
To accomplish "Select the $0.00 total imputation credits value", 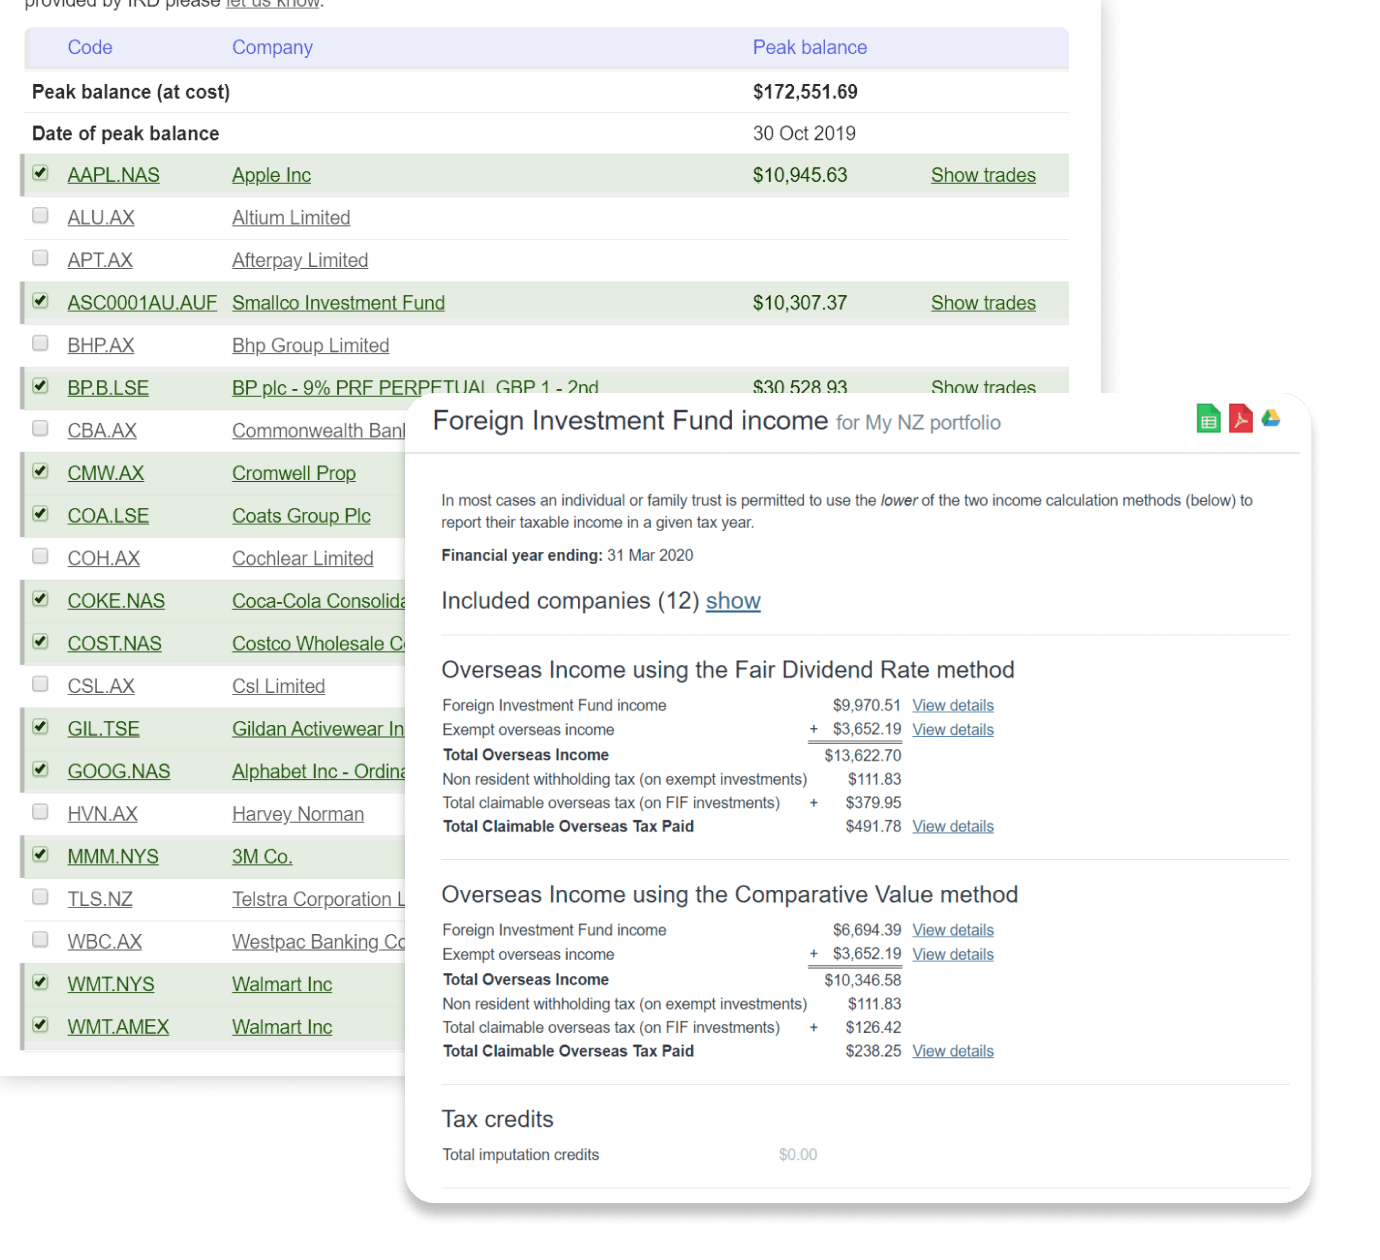I will 797,1155.
